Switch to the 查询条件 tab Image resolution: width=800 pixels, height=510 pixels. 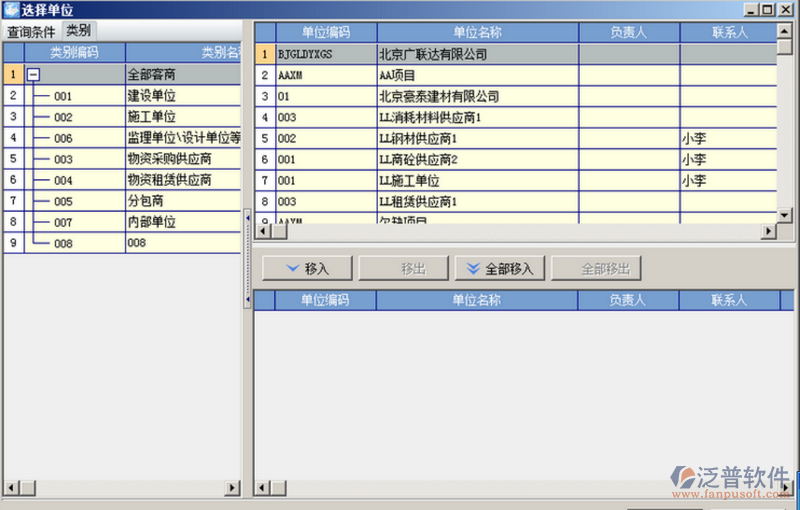31,31
